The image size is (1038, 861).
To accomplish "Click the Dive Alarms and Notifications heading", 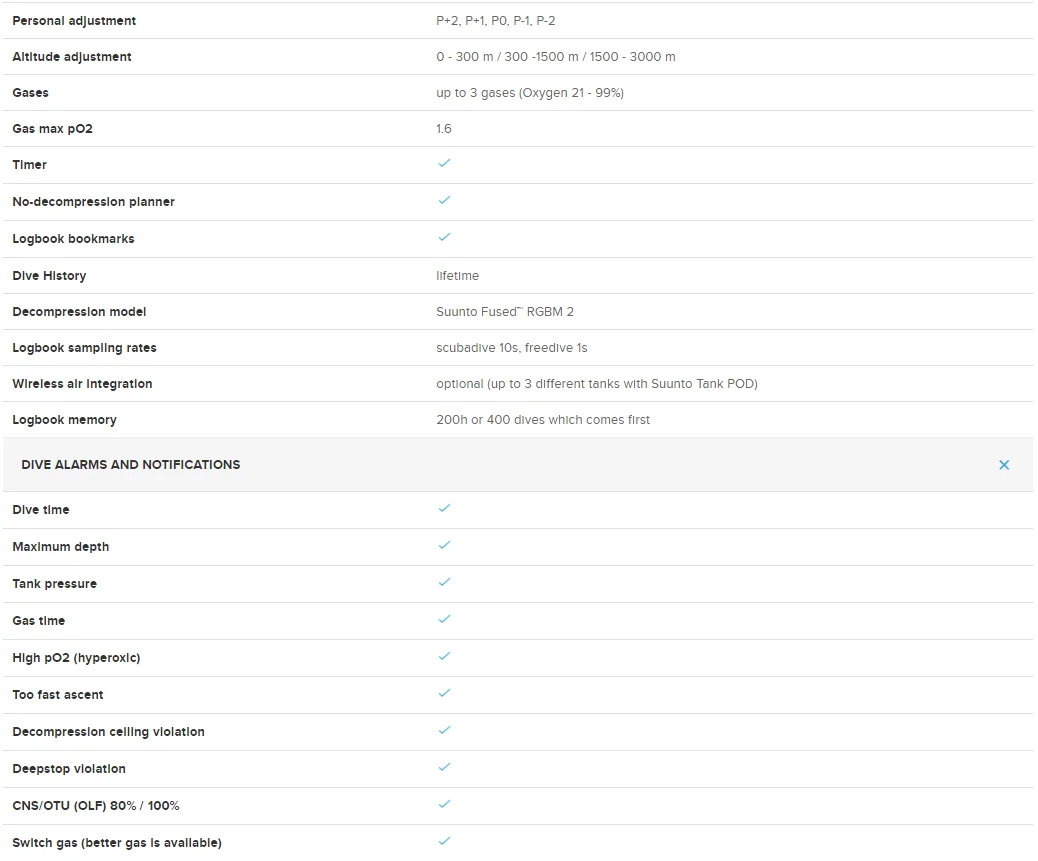I will 130,465.
